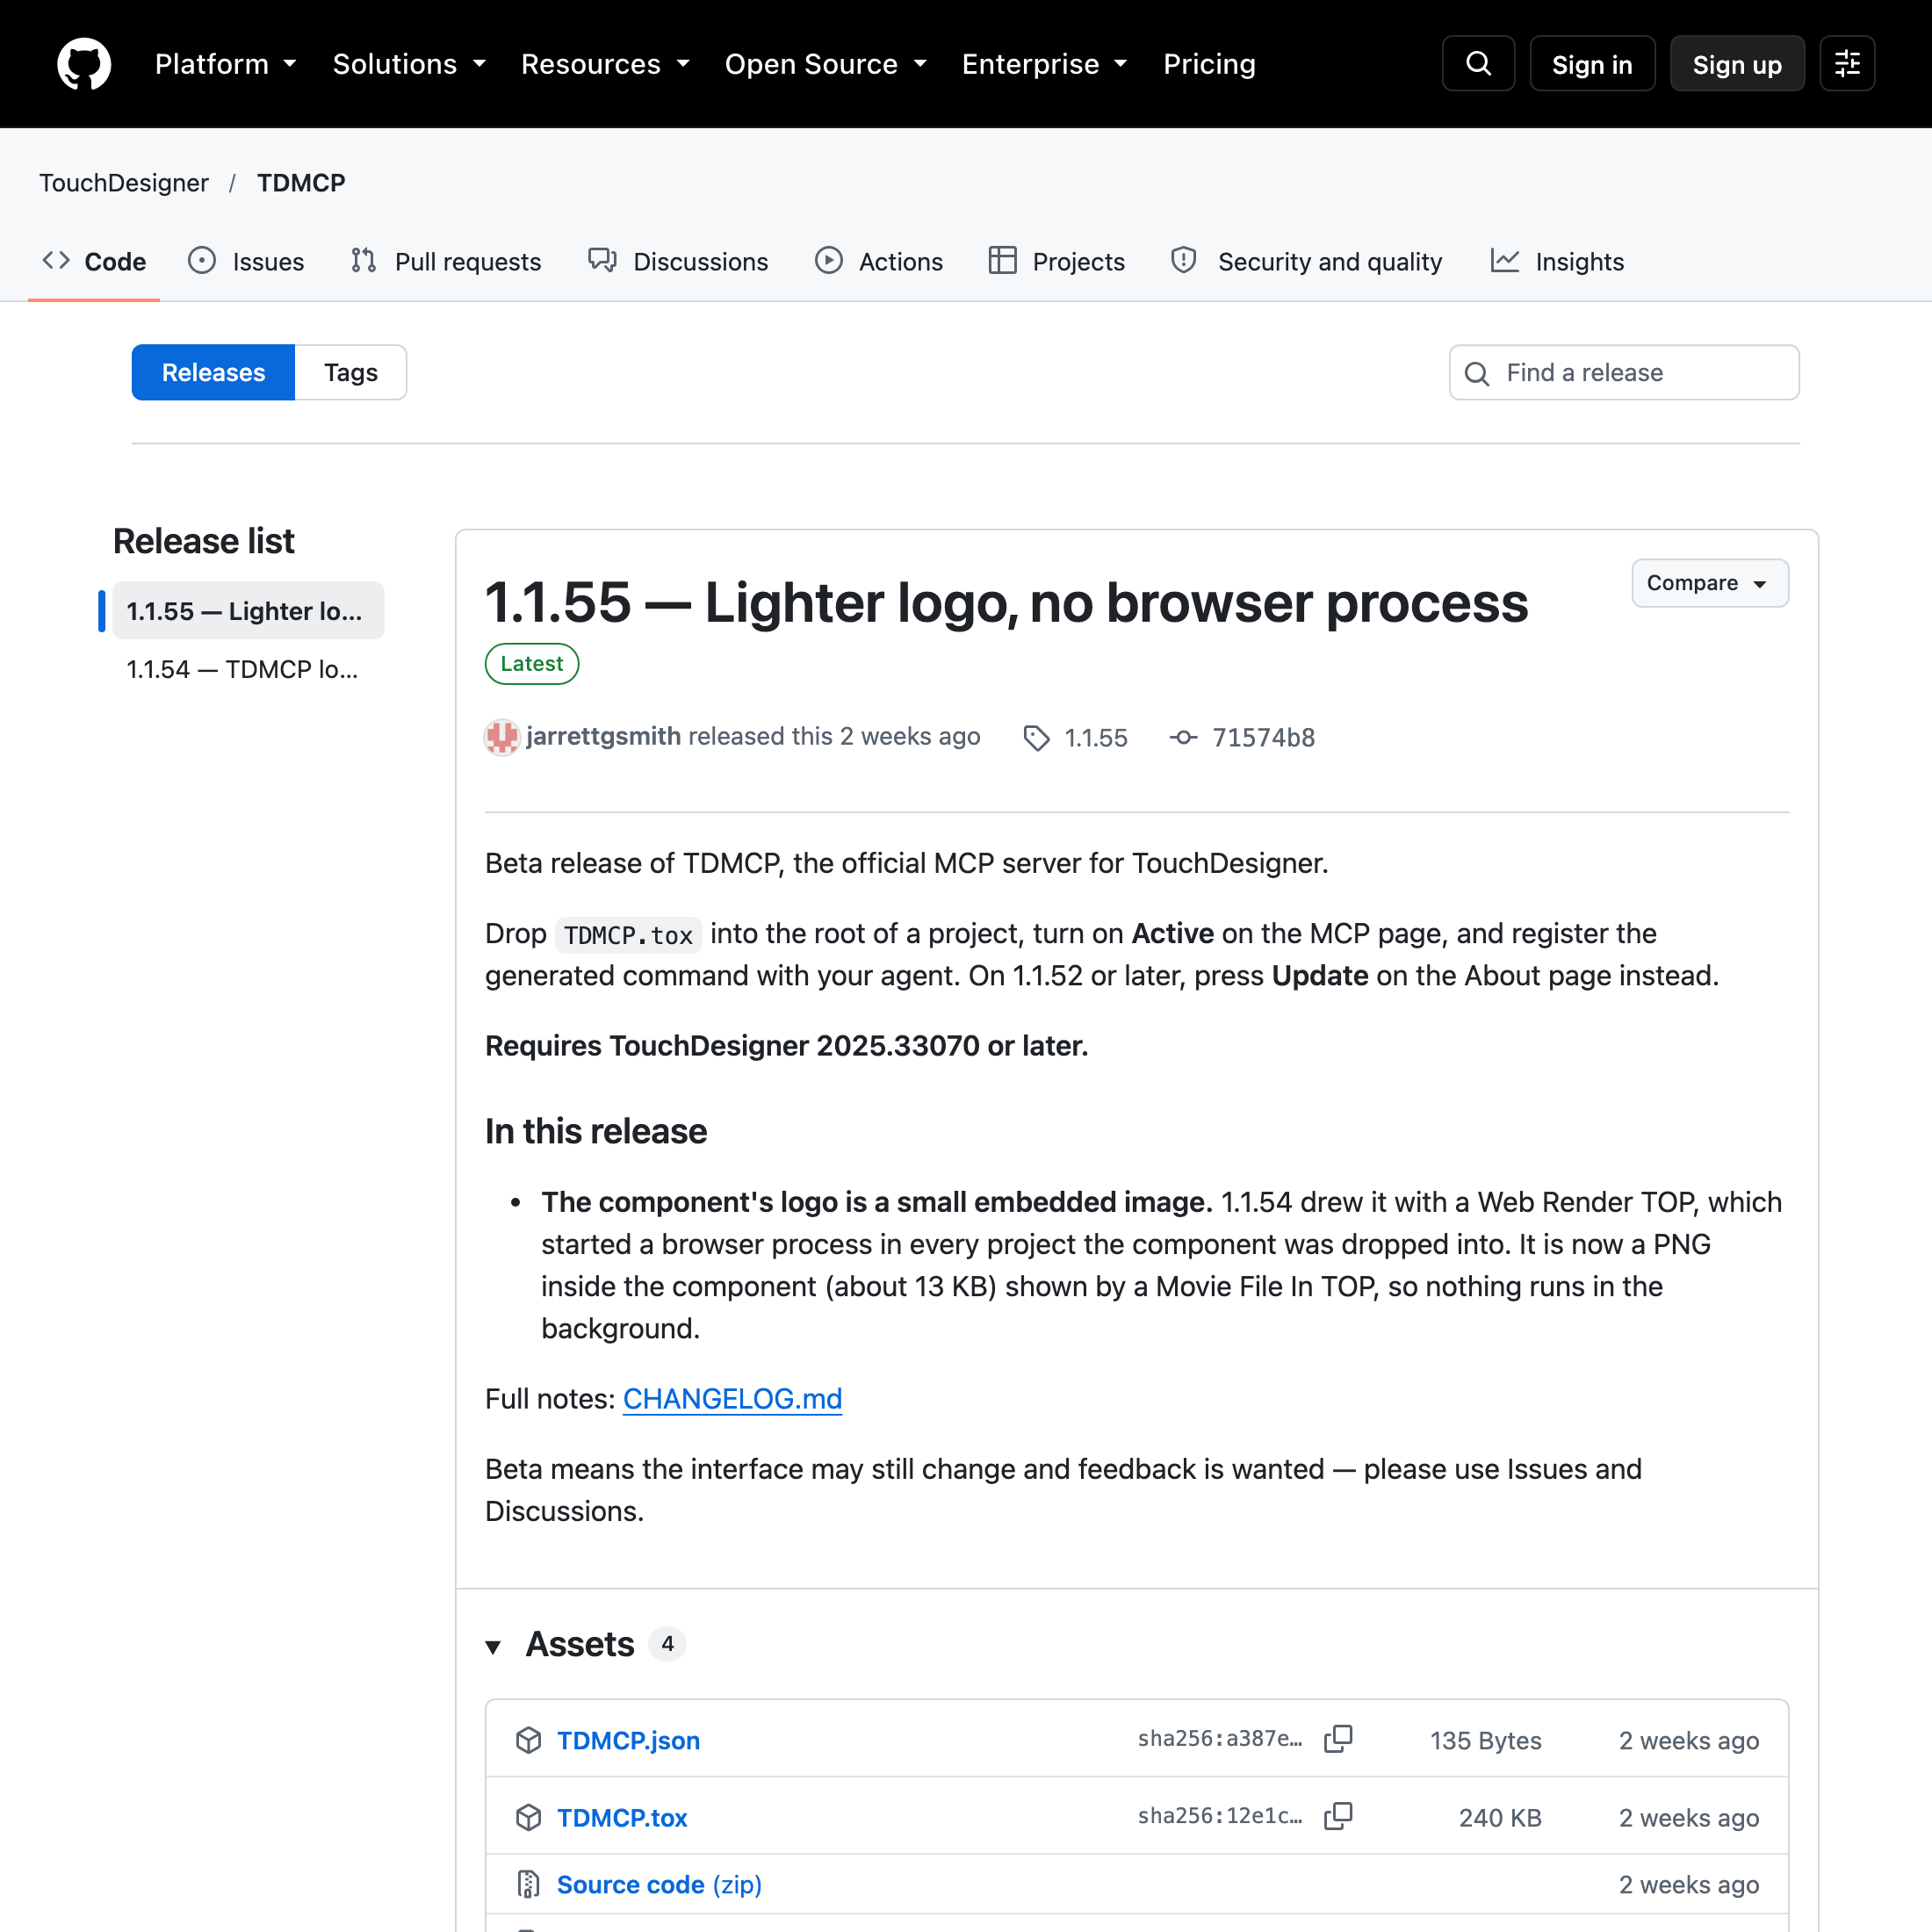Open the Actions tab
The height and width of the screenshot is (1932, 1932).
[x=879, y=262]
